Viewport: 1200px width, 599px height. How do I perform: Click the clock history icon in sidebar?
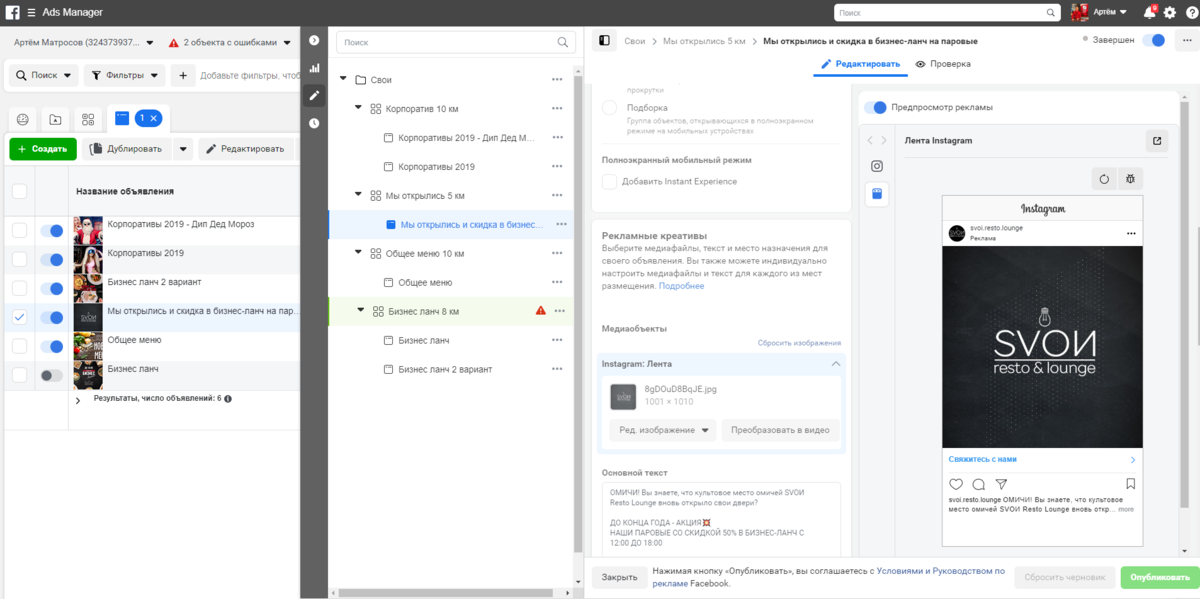[x=314, y=123]
